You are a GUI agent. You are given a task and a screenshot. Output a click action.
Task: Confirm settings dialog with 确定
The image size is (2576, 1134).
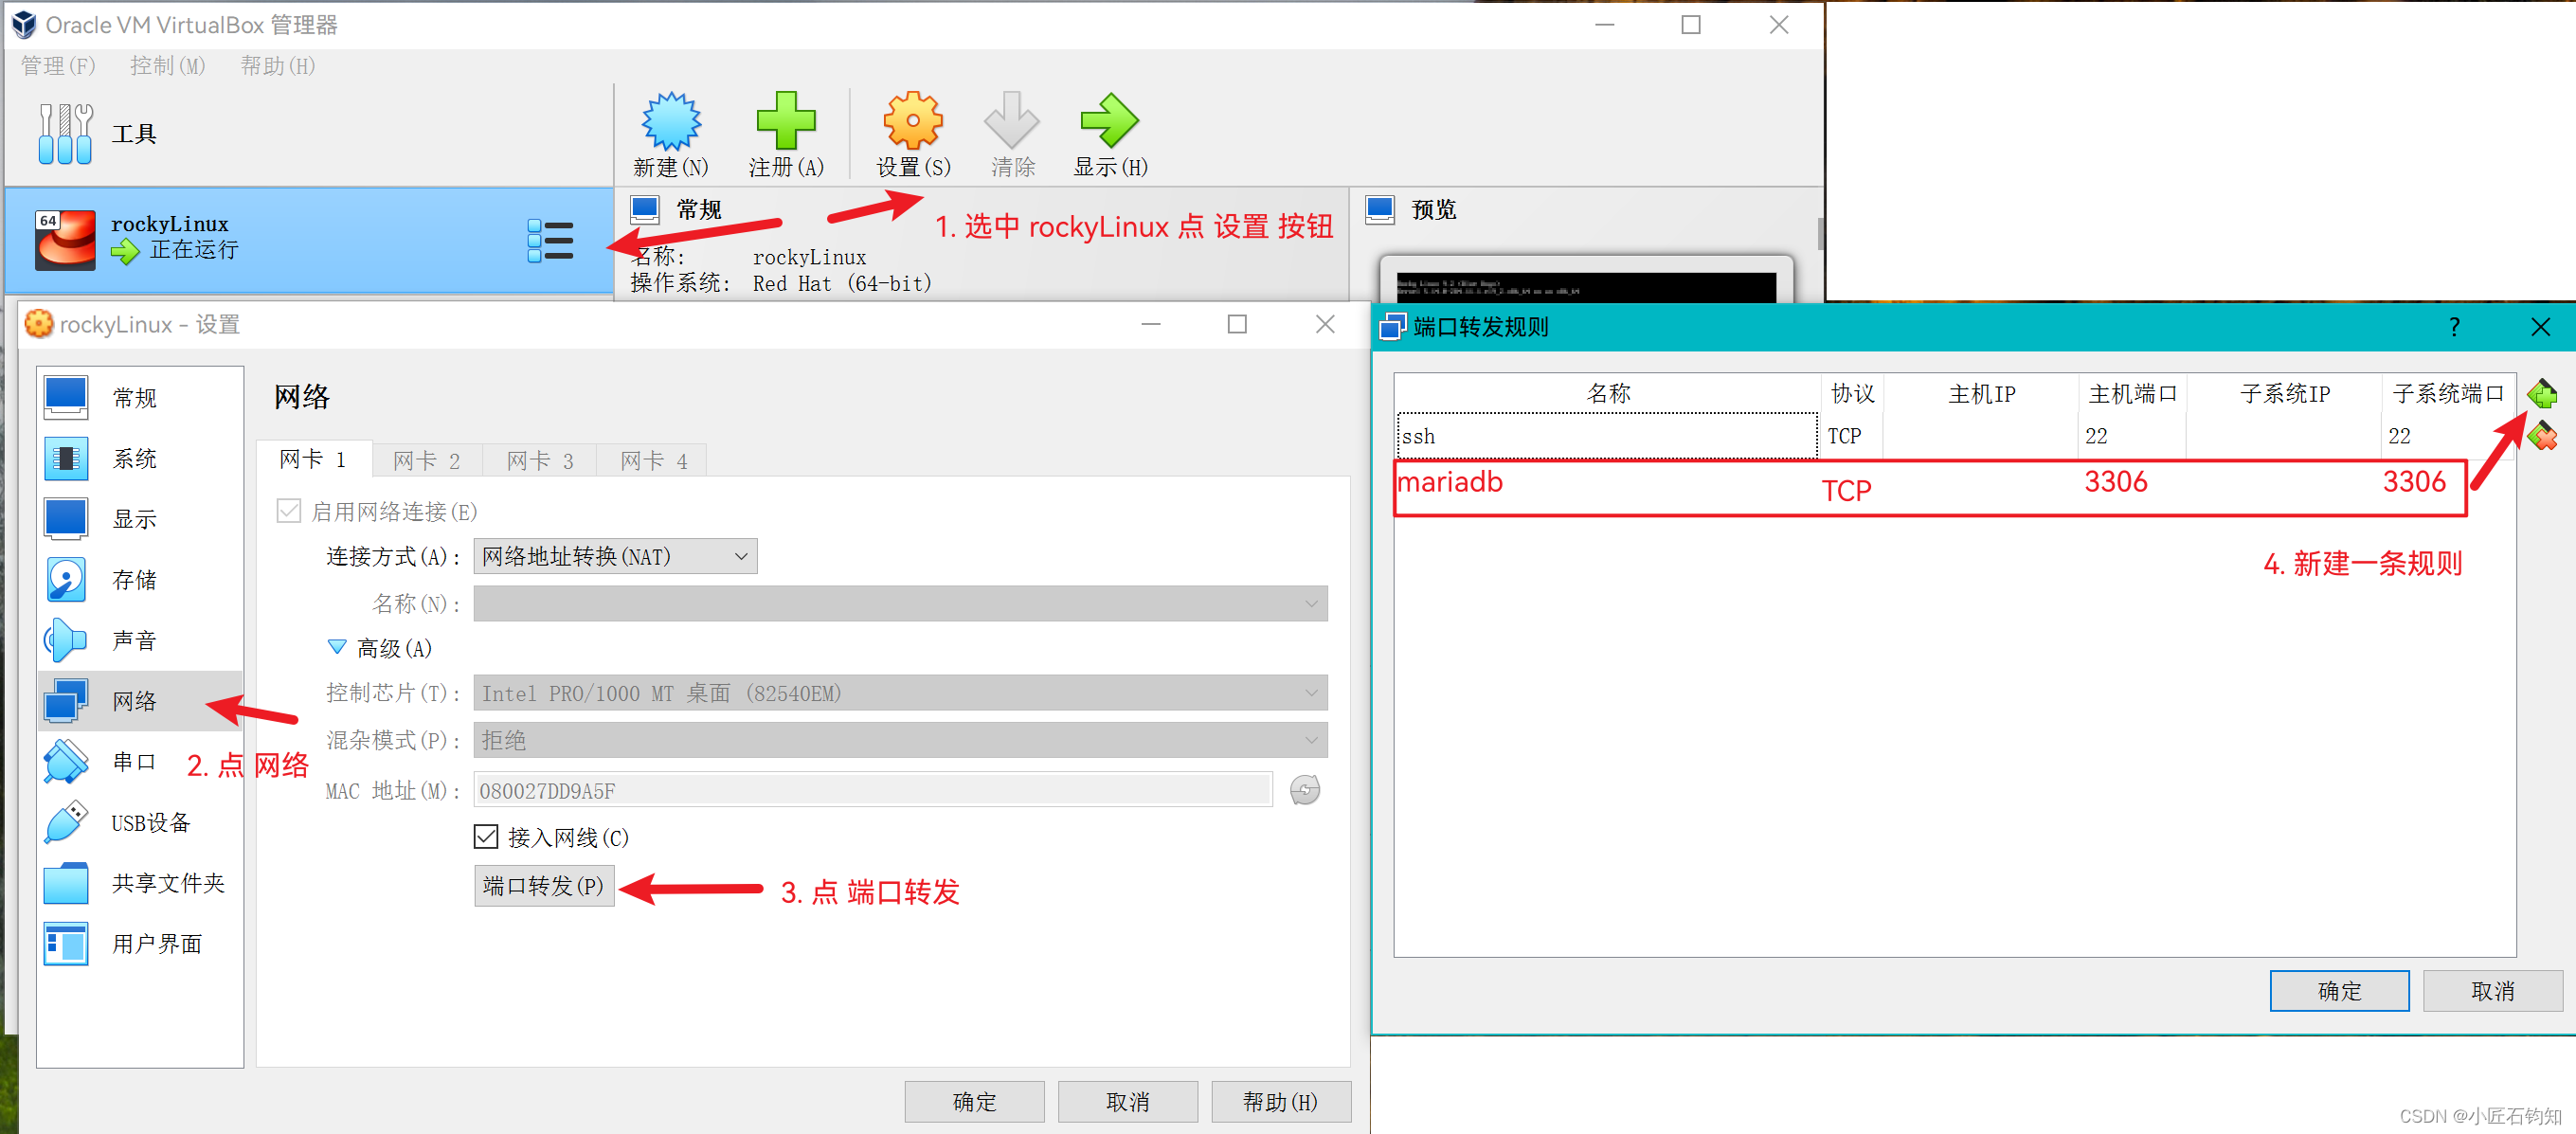coord(974,1101)
